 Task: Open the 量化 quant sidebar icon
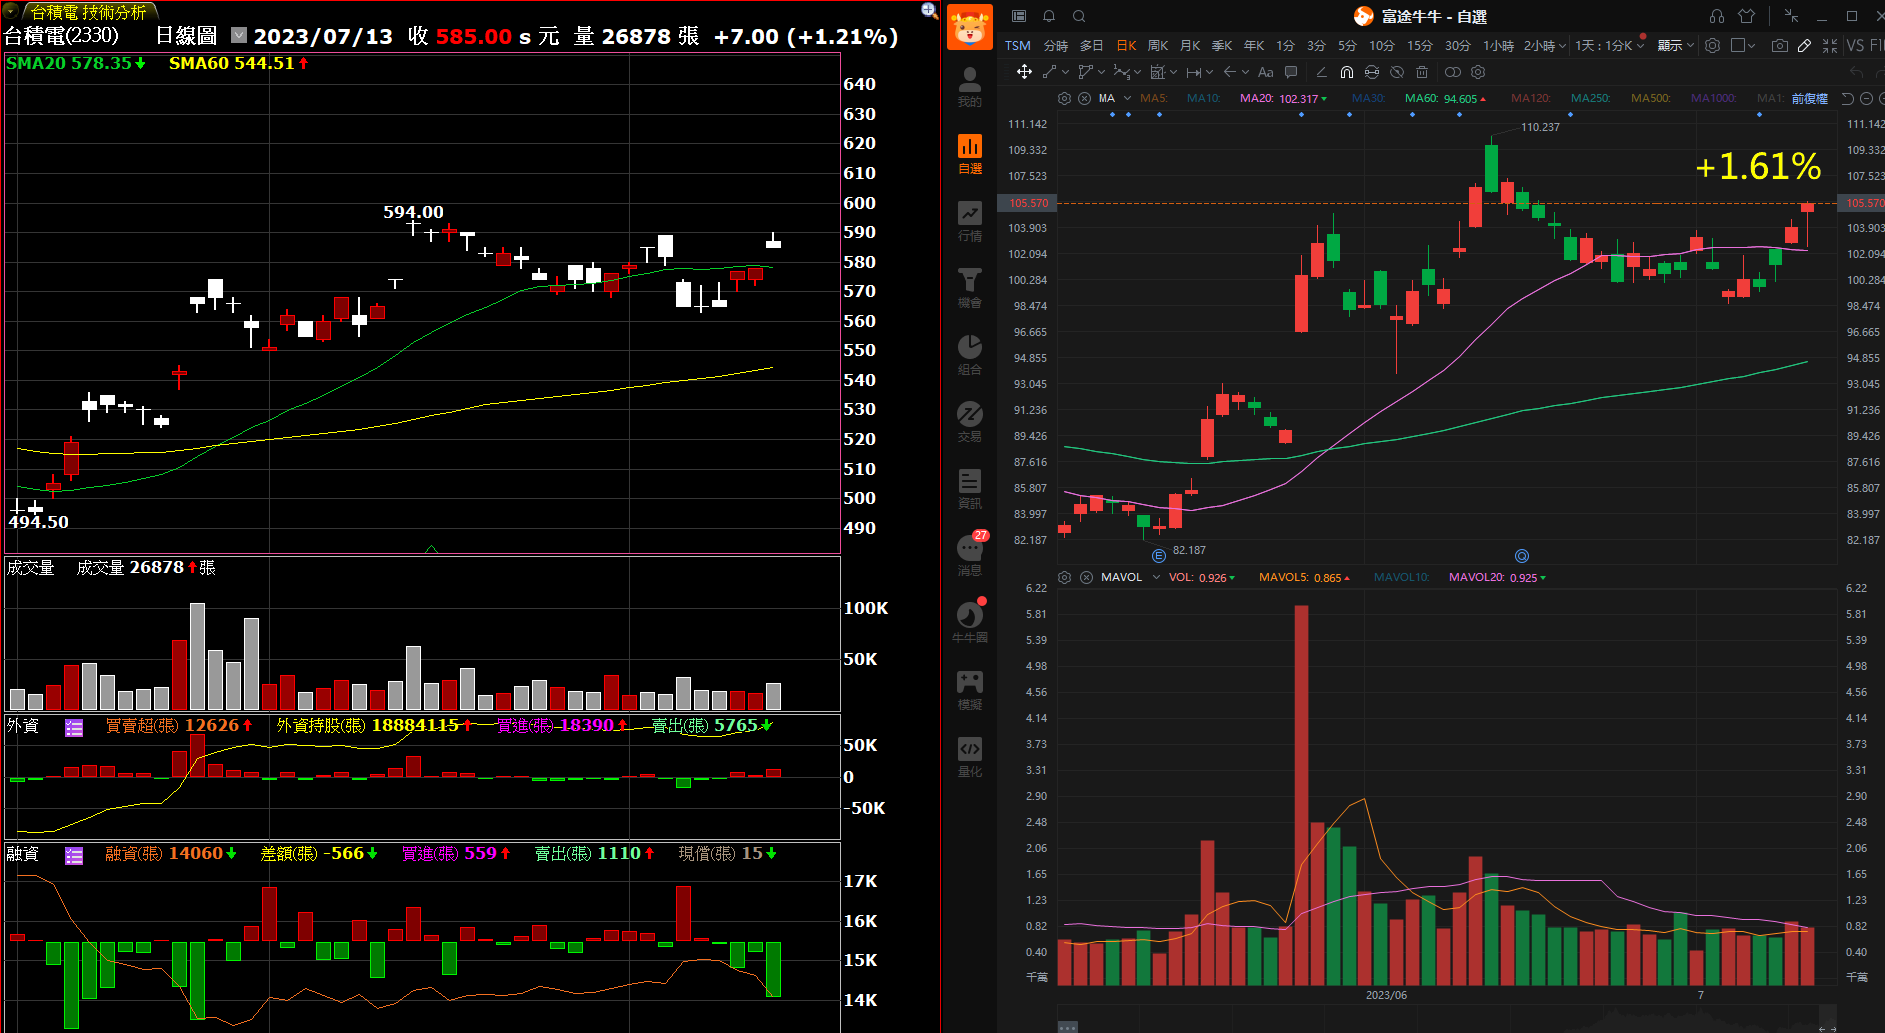970,758
